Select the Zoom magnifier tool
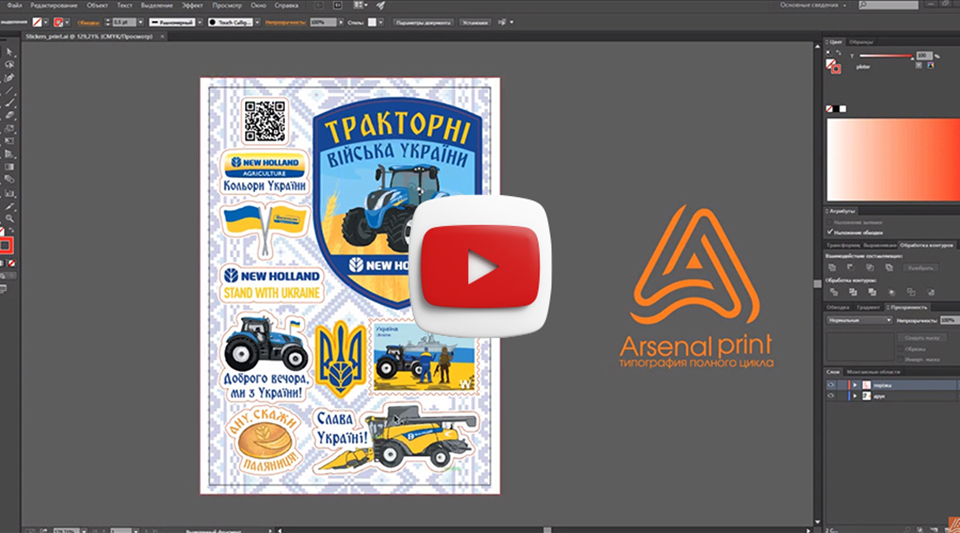This screenshot has height=533, width=960. coord(9,217)
